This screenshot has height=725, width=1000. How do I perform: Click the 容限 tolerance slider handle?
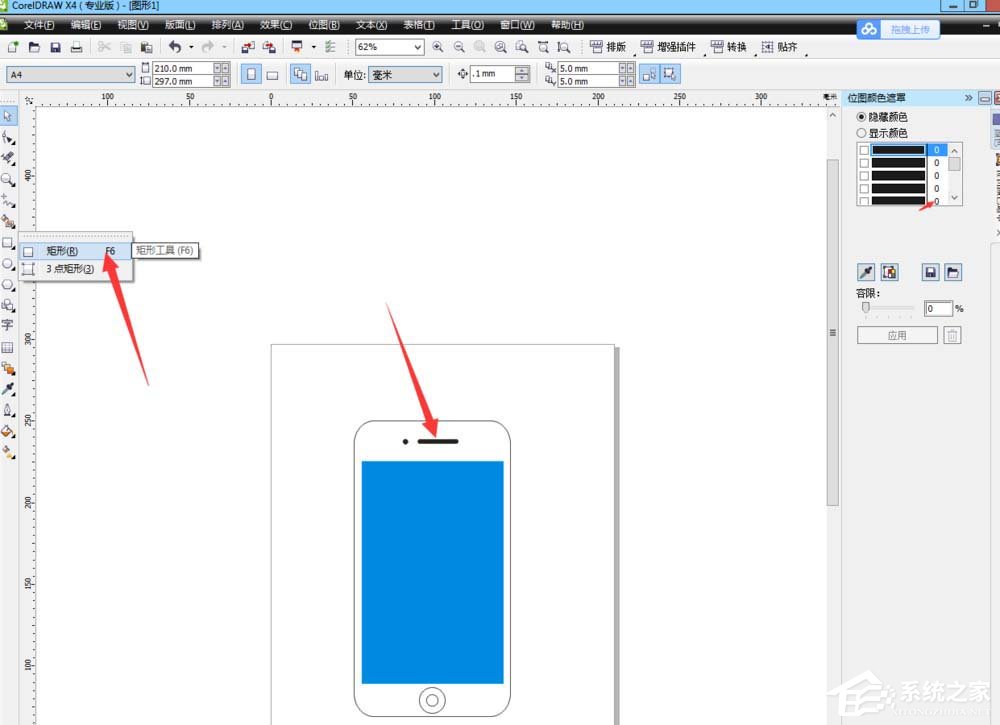865,308
